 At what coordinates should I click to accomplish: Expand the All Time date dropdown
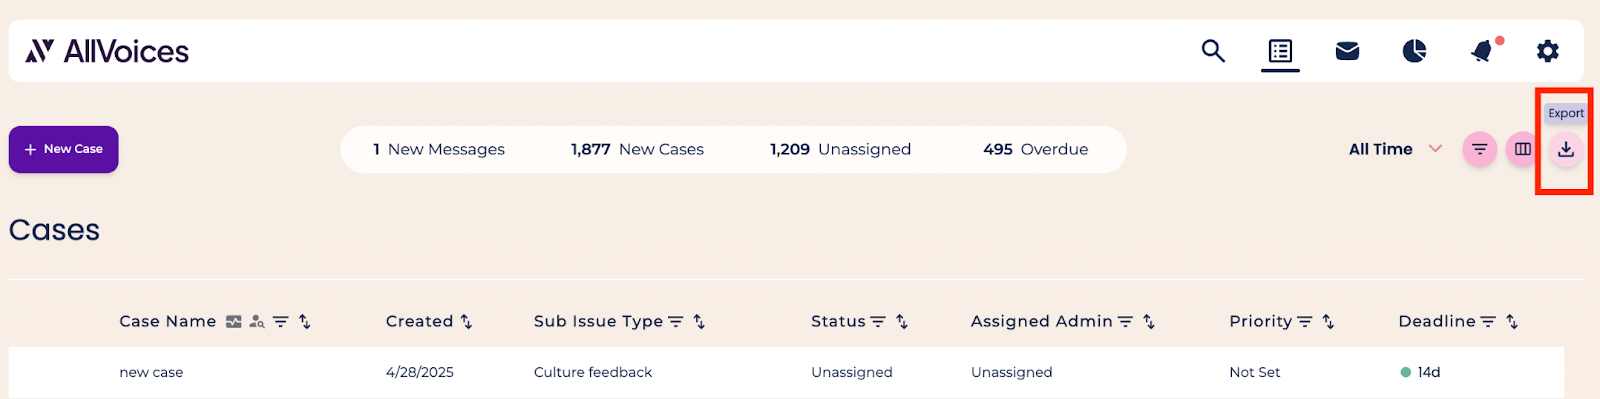click(1395, 149)
